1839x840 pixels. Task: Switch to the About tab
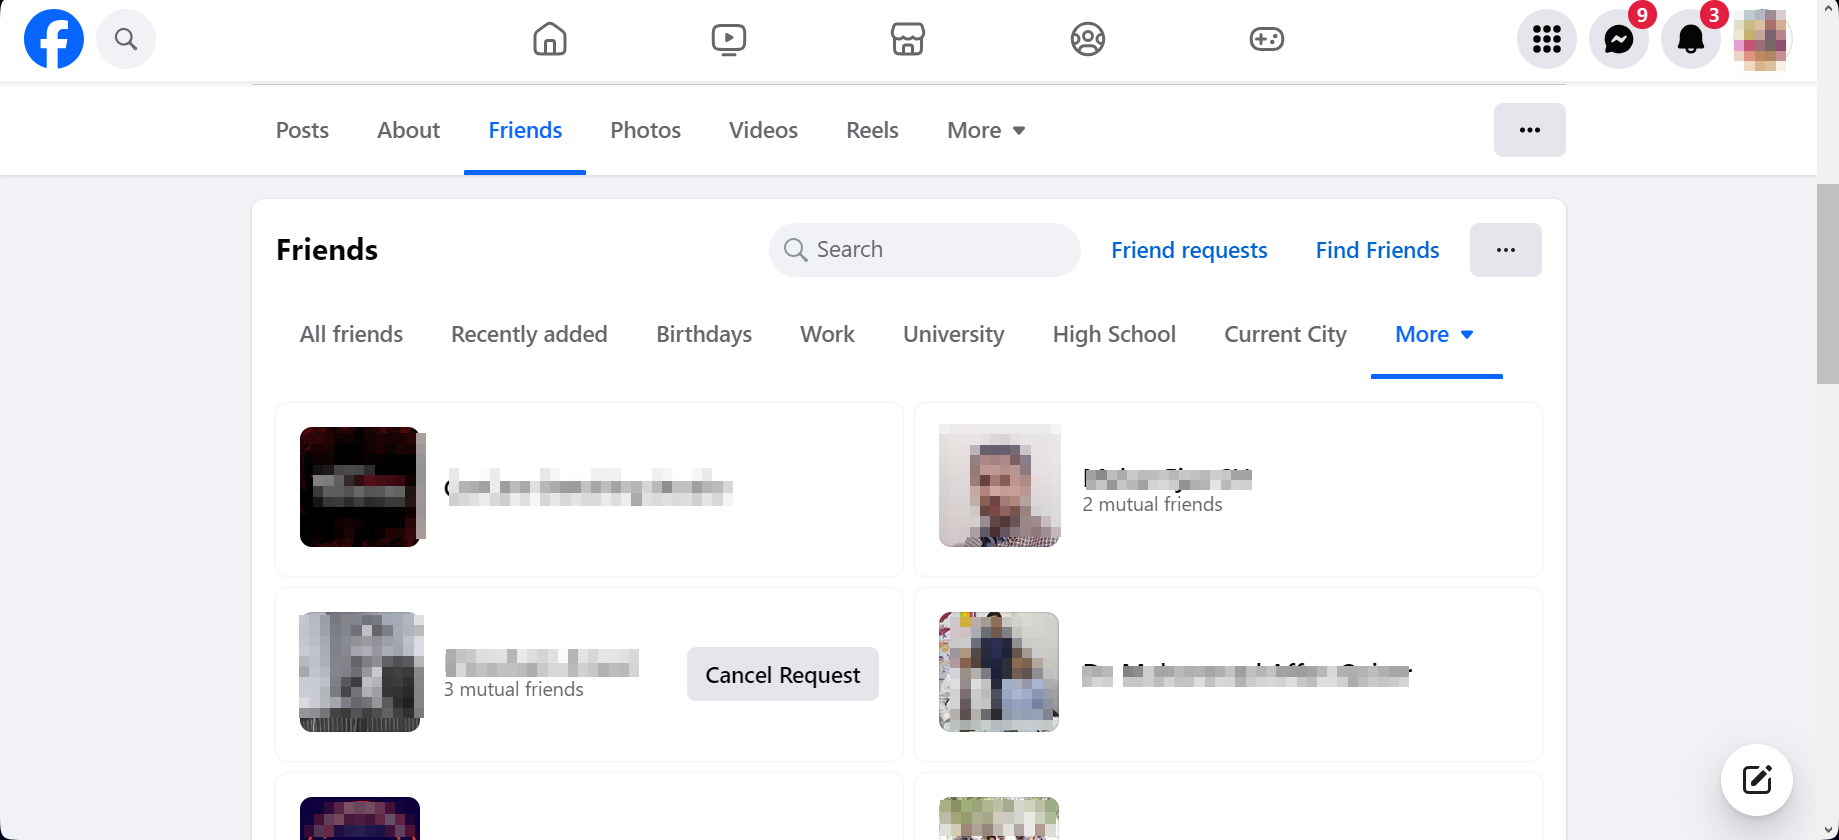pos(408,130)
